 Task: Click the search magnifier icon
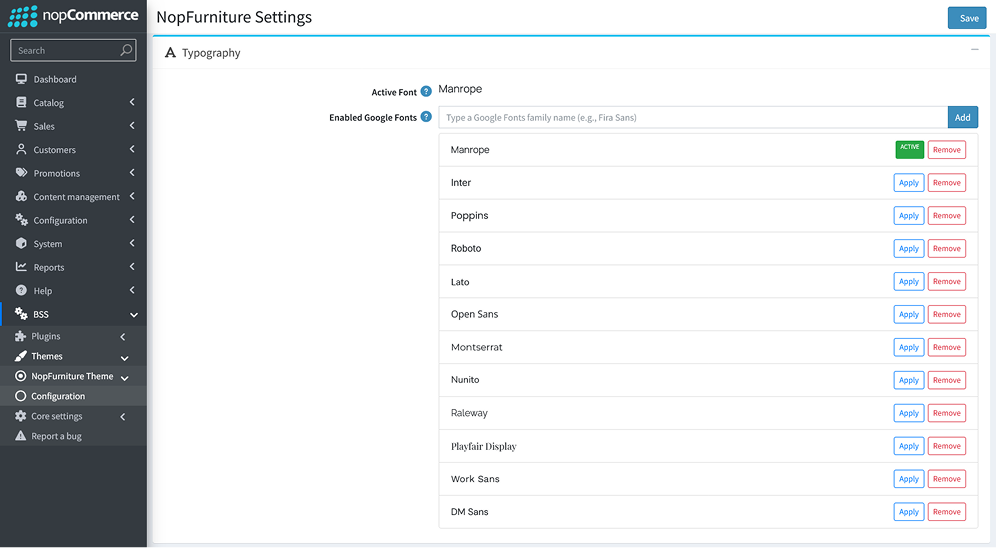coord(126,50)
